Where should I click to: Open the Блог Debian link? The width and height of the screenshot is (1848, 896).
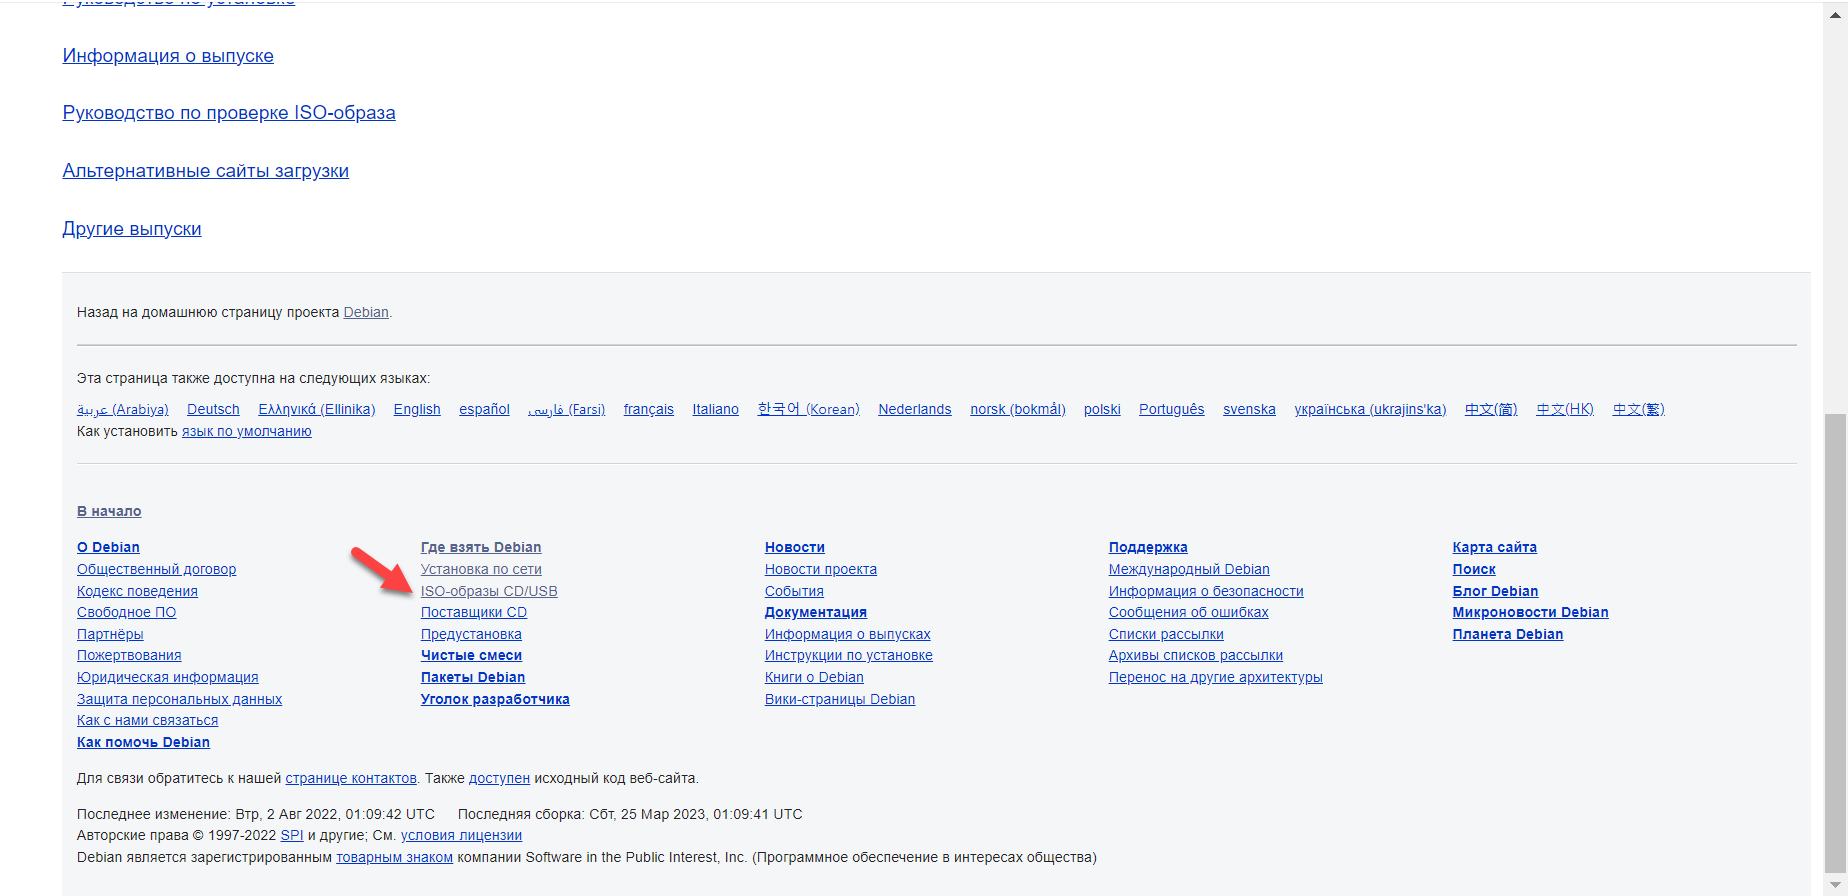point(1495,591)
